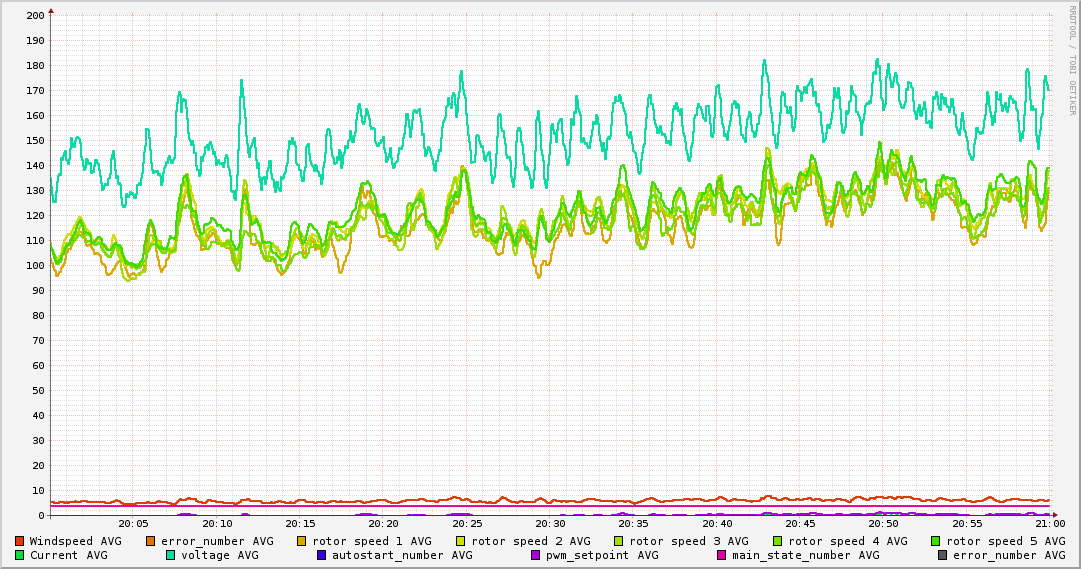Click the 140 value on the y-axis

pyautogui.click(x=35, y=166)
